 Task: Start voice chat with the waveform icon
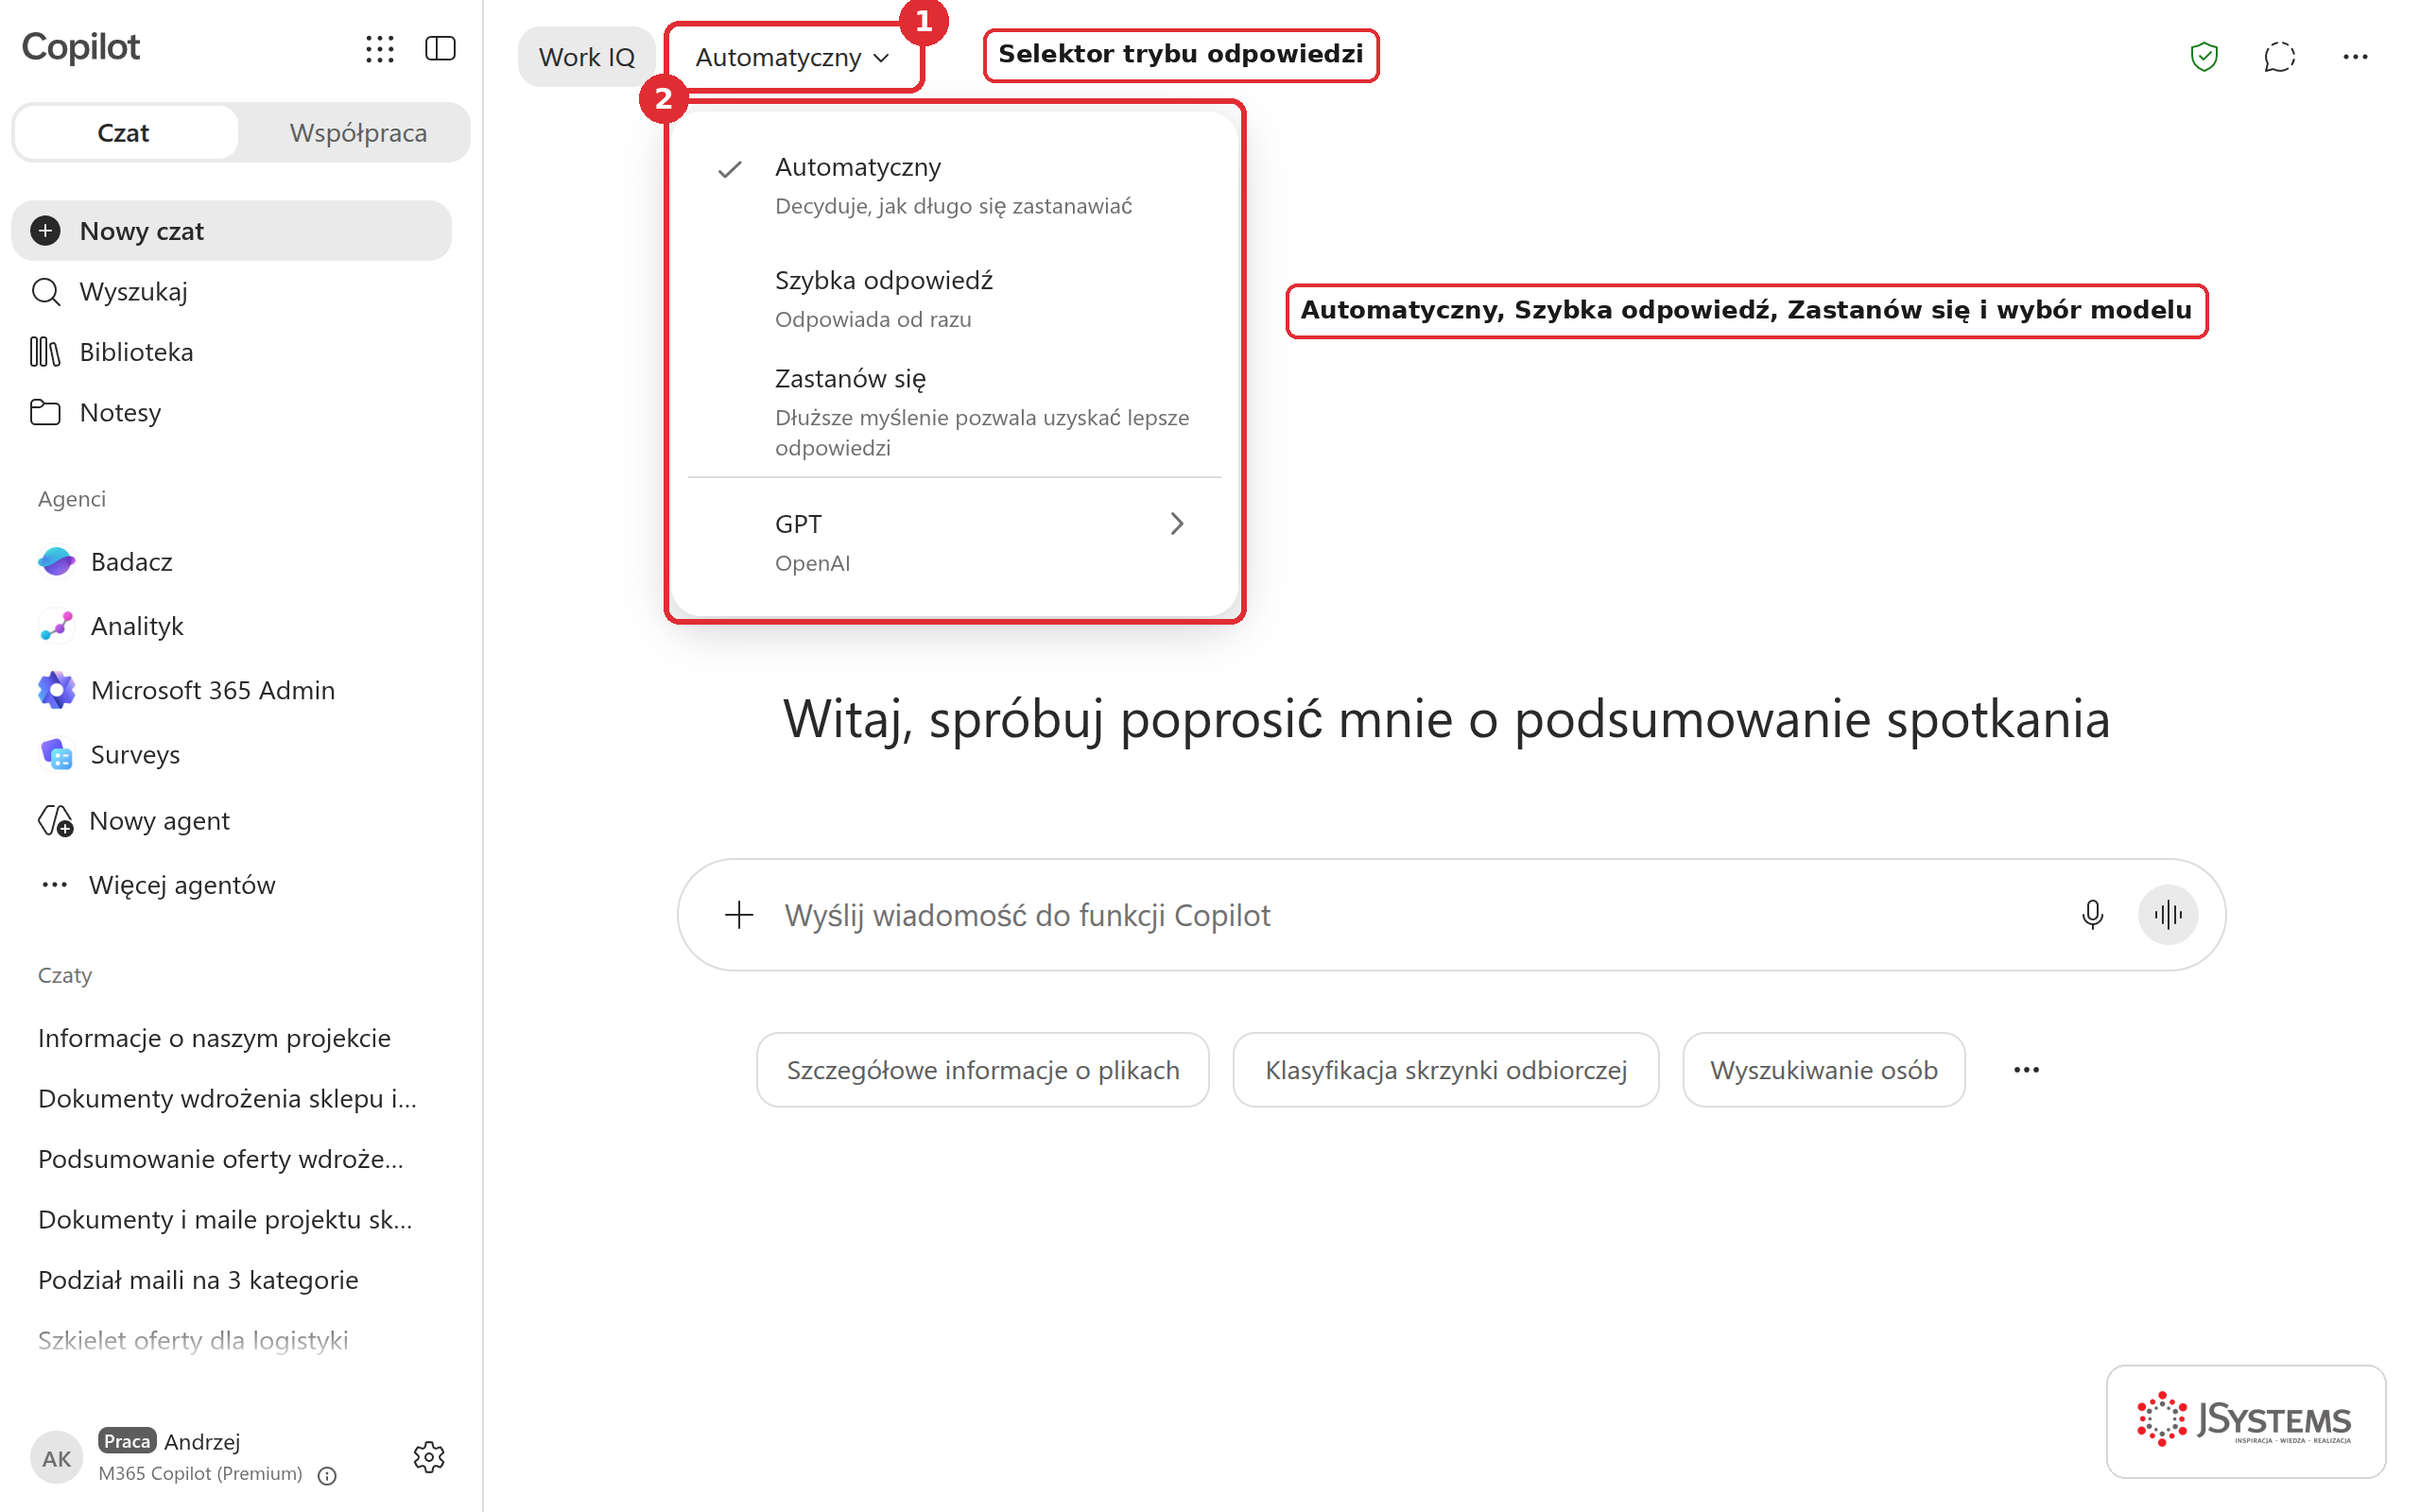click(2167, 914)
